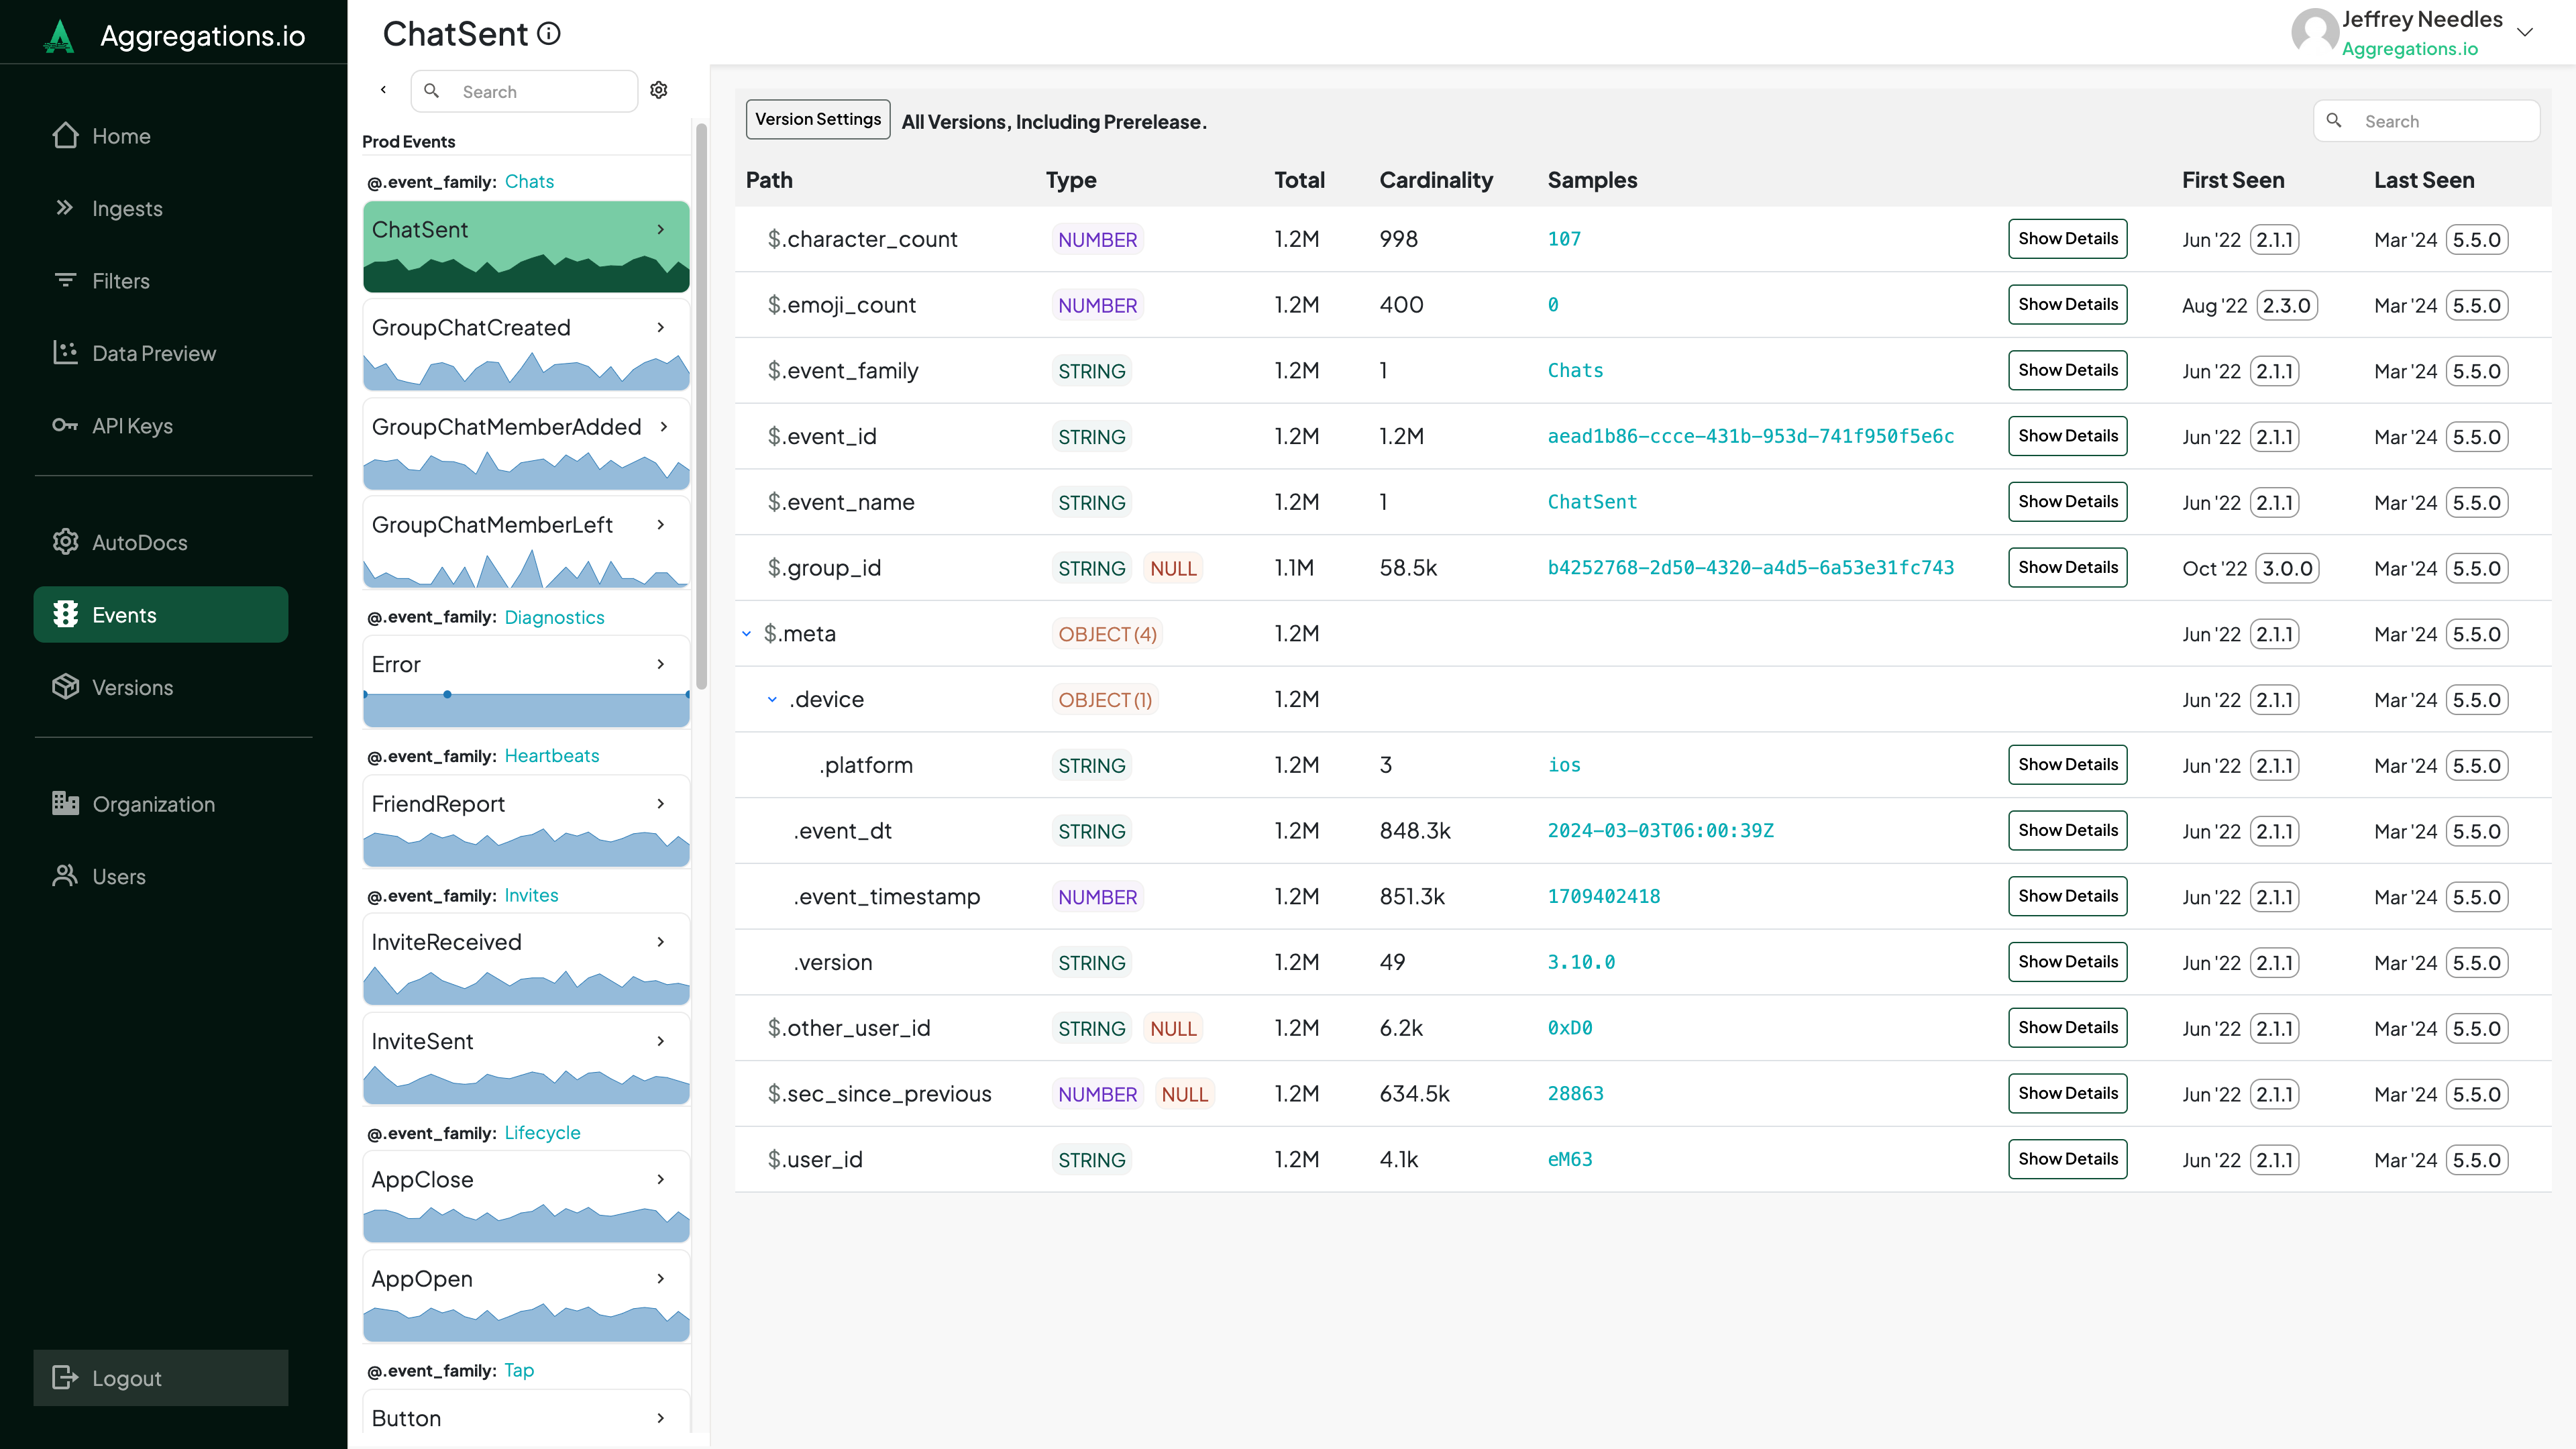Click the back chevron beside event search

(383, 90)
